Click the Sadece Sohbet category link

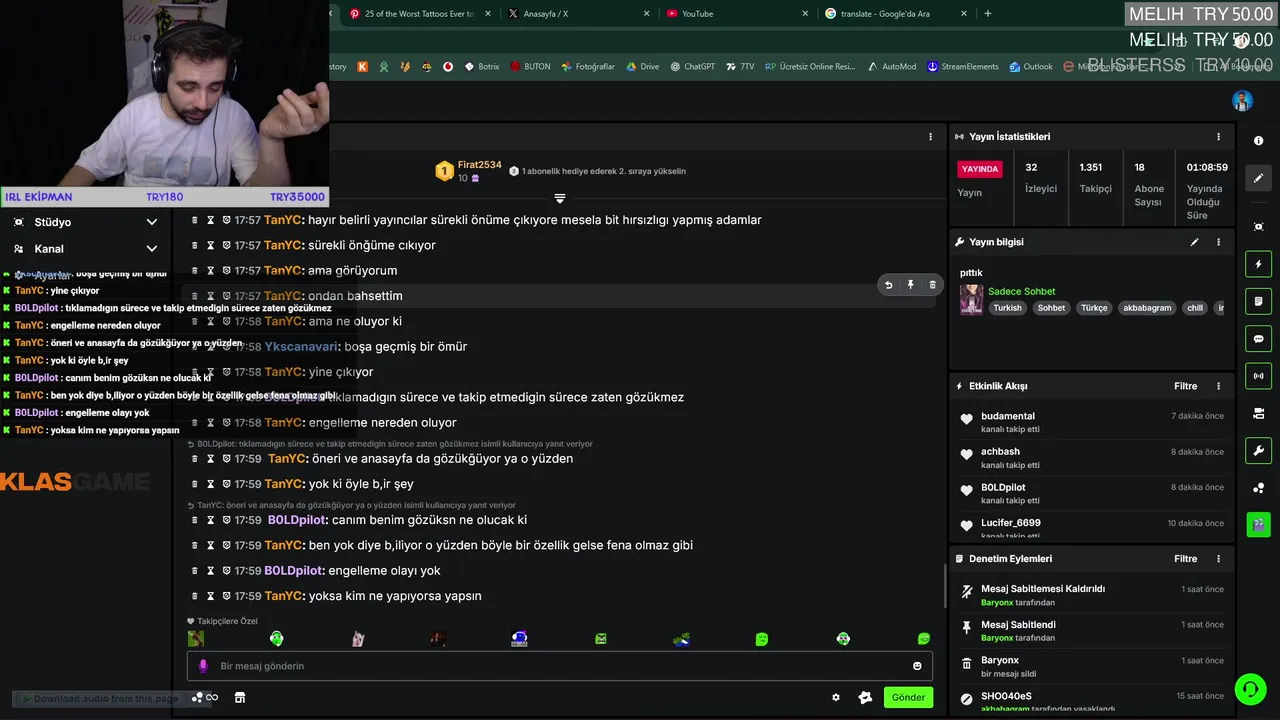point(1021,291)
